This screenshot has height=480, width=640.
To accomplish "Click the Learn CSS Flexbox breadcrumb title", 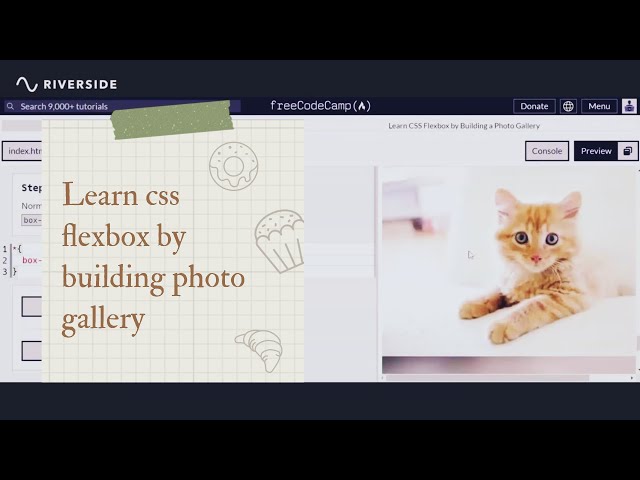I will tap(464, 126).
